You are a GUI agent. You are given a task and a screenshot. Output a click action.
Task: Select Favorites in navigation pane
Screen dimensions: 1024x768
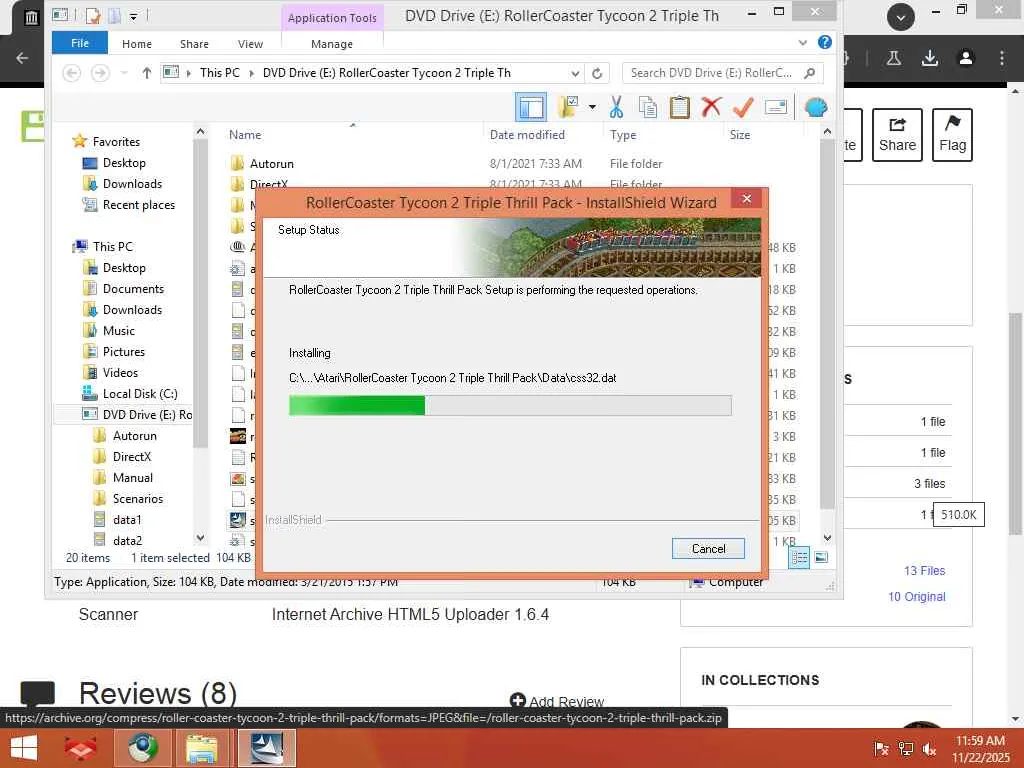(116, 141)
